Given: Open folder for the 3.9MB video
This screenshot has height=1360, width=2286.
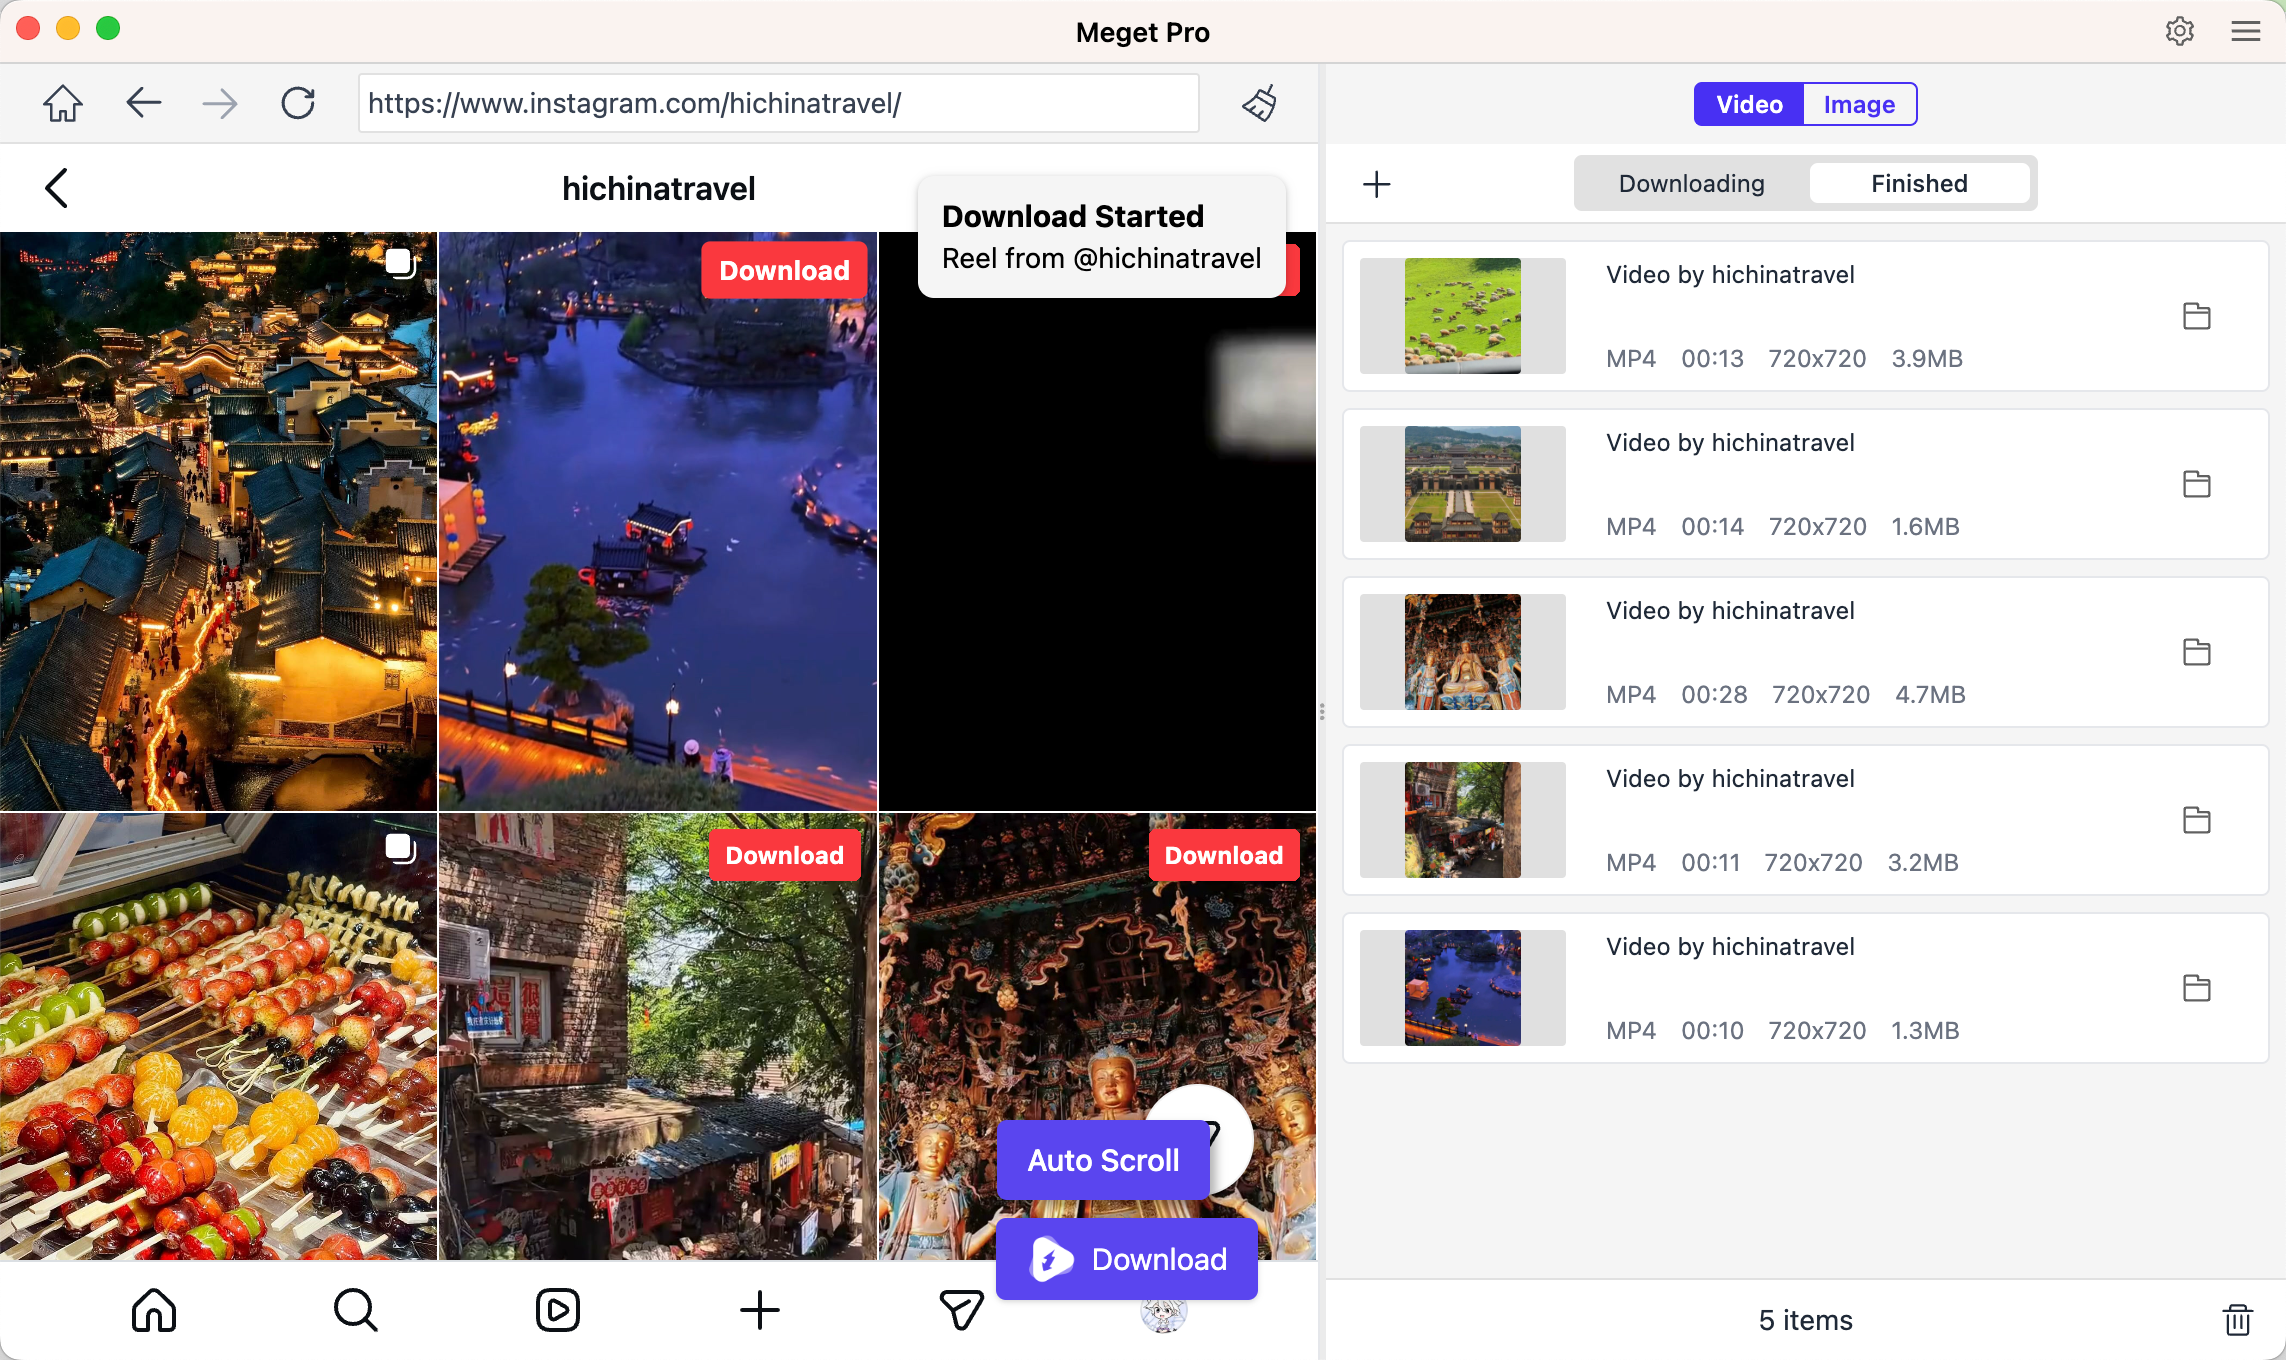Looking at the screenshot, I should coord(2197,316).
